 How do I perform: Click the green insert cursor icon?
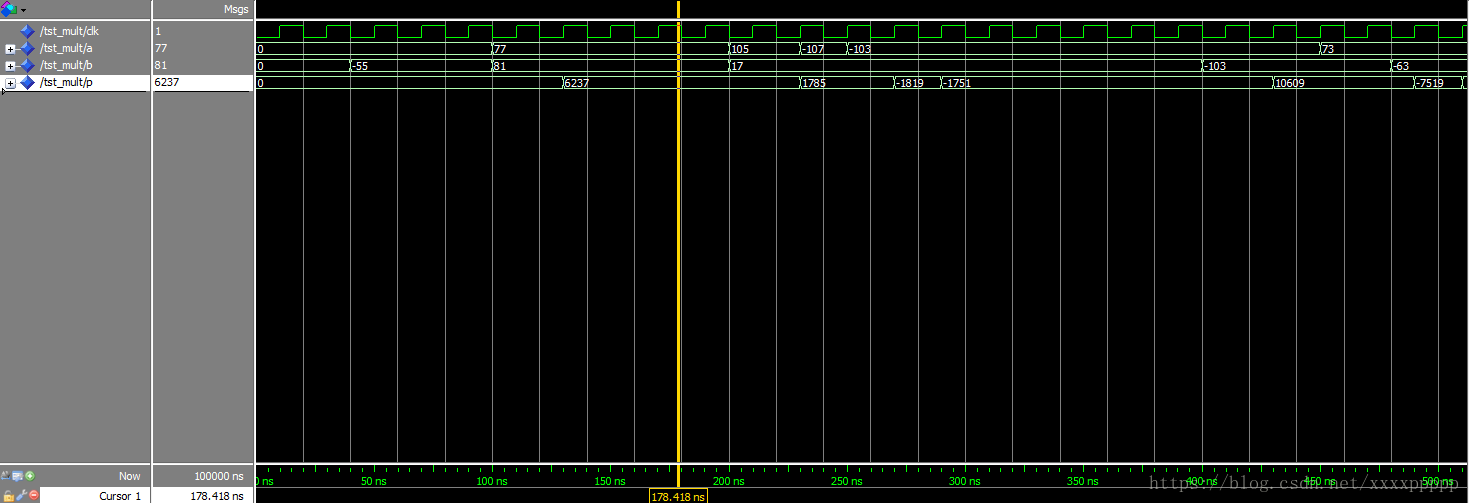click(30, 476)
